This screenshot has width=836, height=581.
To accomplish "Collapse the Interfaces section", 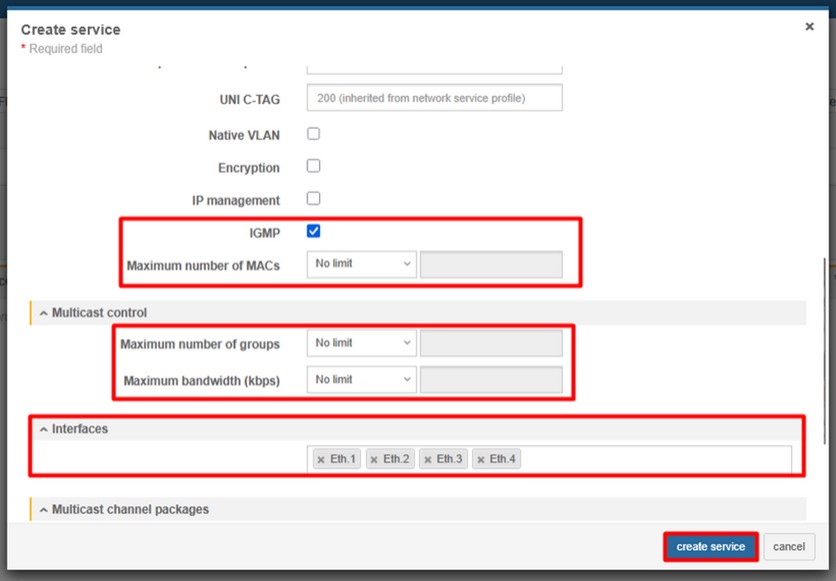I will (44, 429).
